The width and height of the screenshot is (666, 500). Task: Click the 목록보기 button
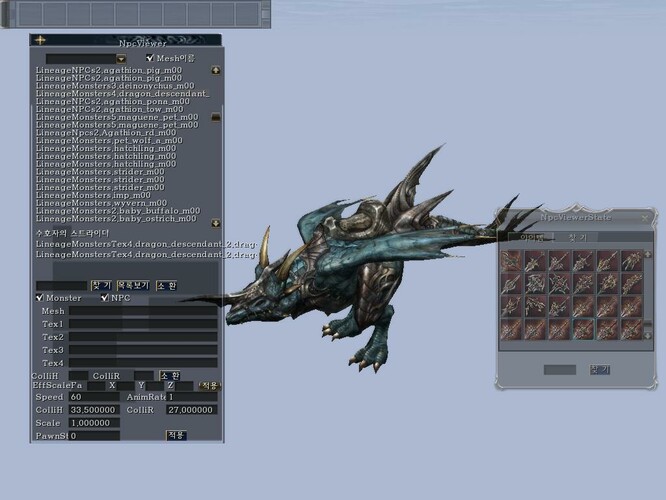coord(133,285)
